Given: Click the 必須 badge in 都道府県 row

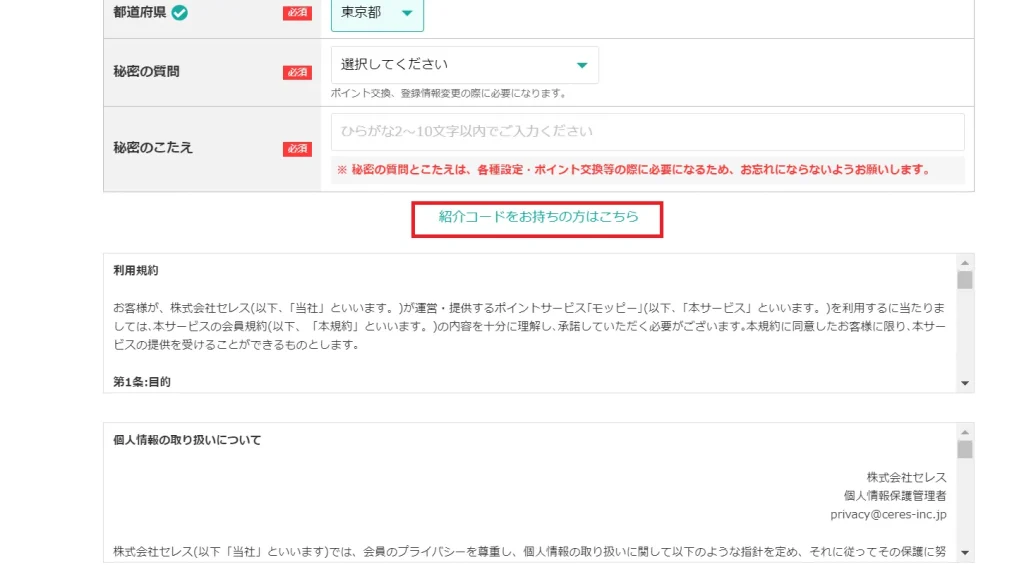Looking at the screenshot, I should click(297, 13).
